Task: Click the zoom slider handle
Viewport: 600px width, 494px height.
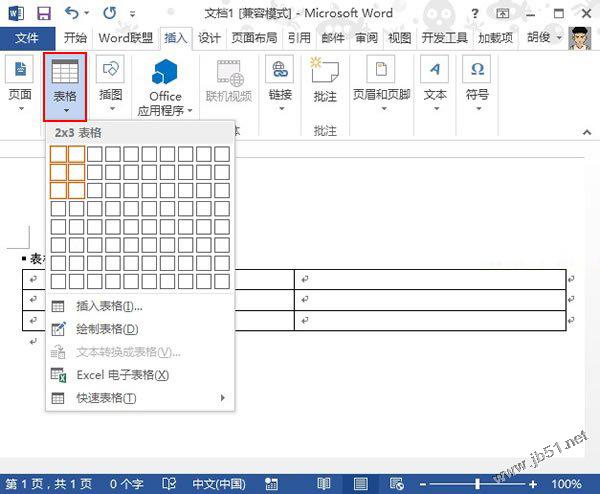Action: tap(477, 484)
